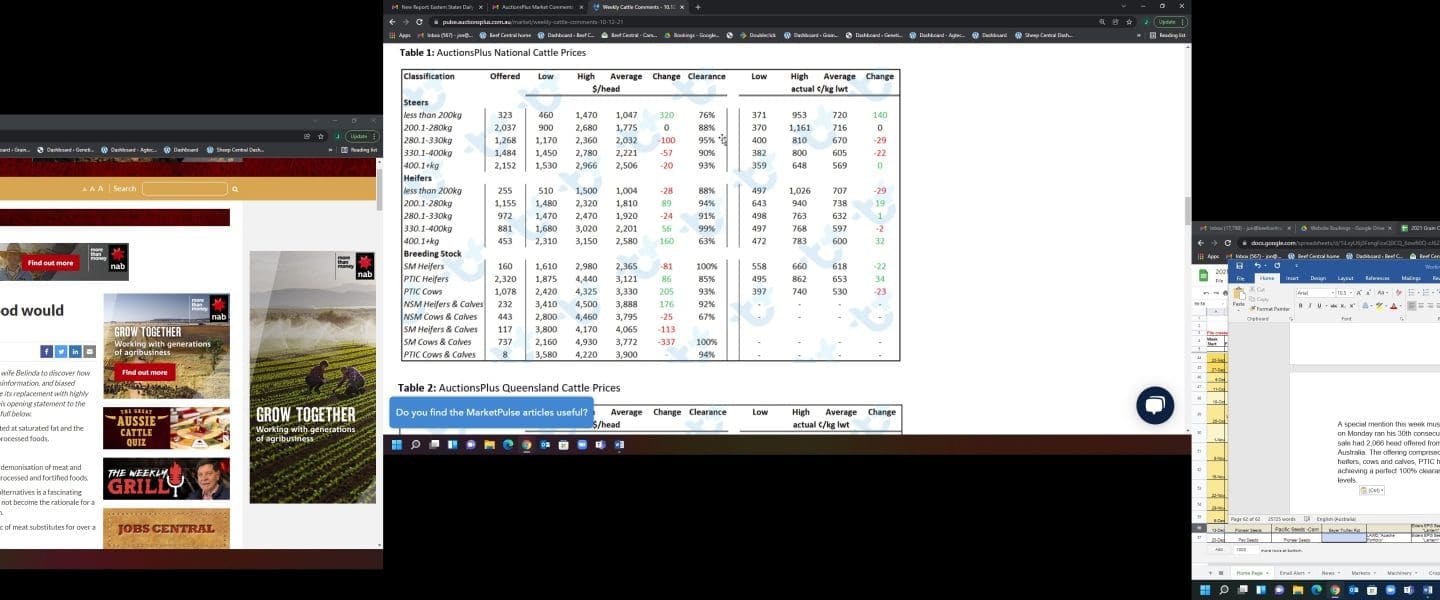1440x600 pixels.
Task: Toggle Italic in the Word ribbon
Action: [1310, 305]
